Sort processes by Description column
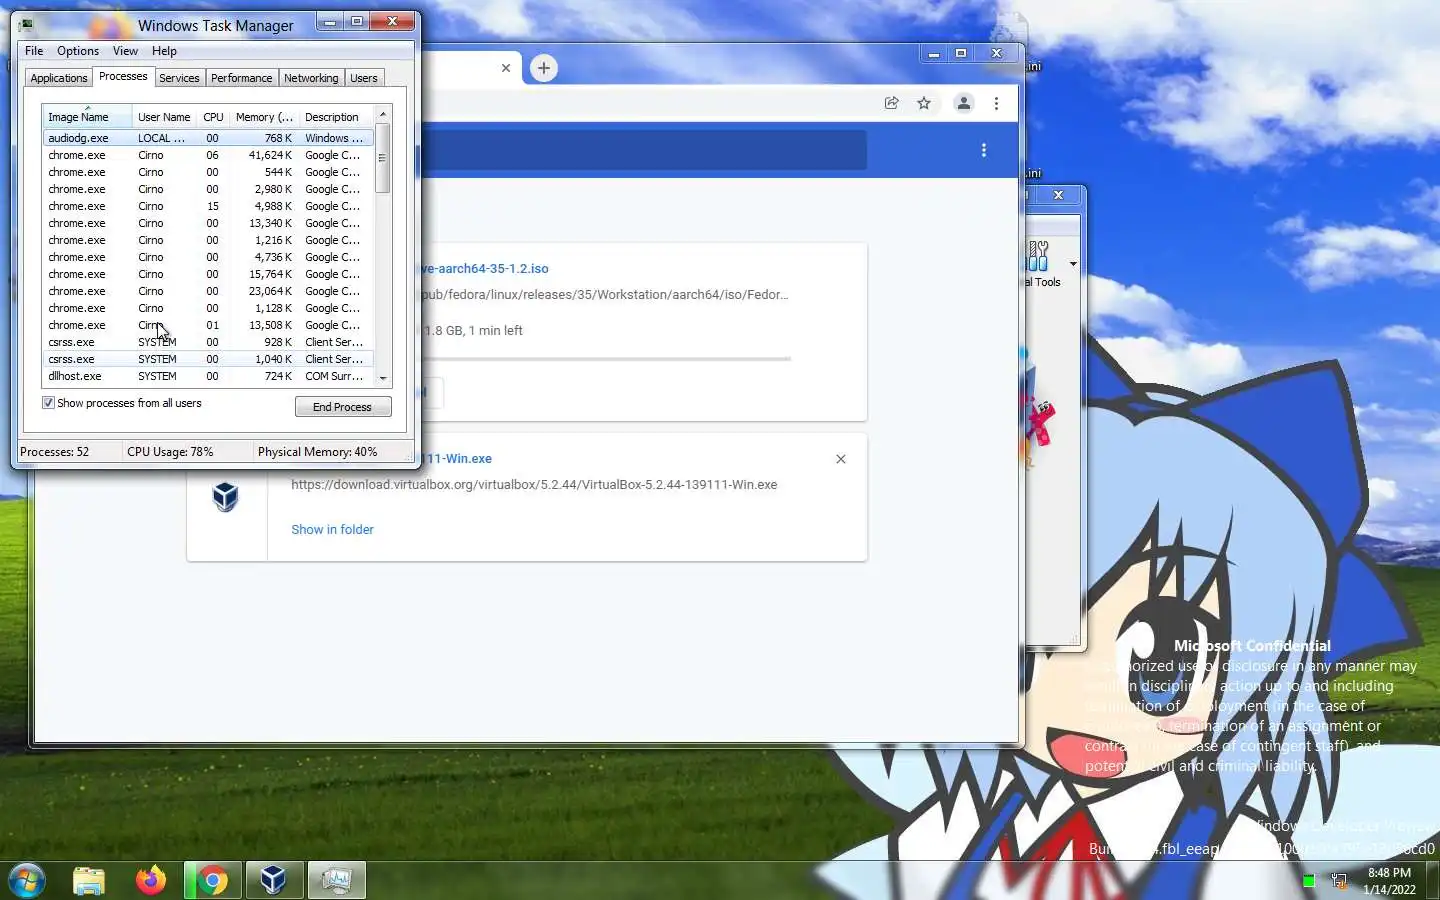 [336, 117]
